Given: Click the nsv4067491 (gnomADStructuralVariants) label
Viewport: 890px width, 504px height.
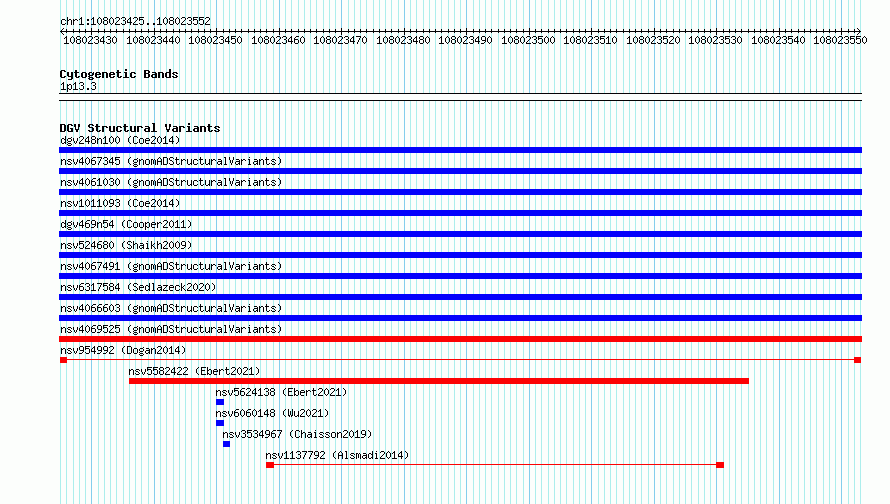Looking at the screenshot, I should pyautogui.click(x=171, y=266).
